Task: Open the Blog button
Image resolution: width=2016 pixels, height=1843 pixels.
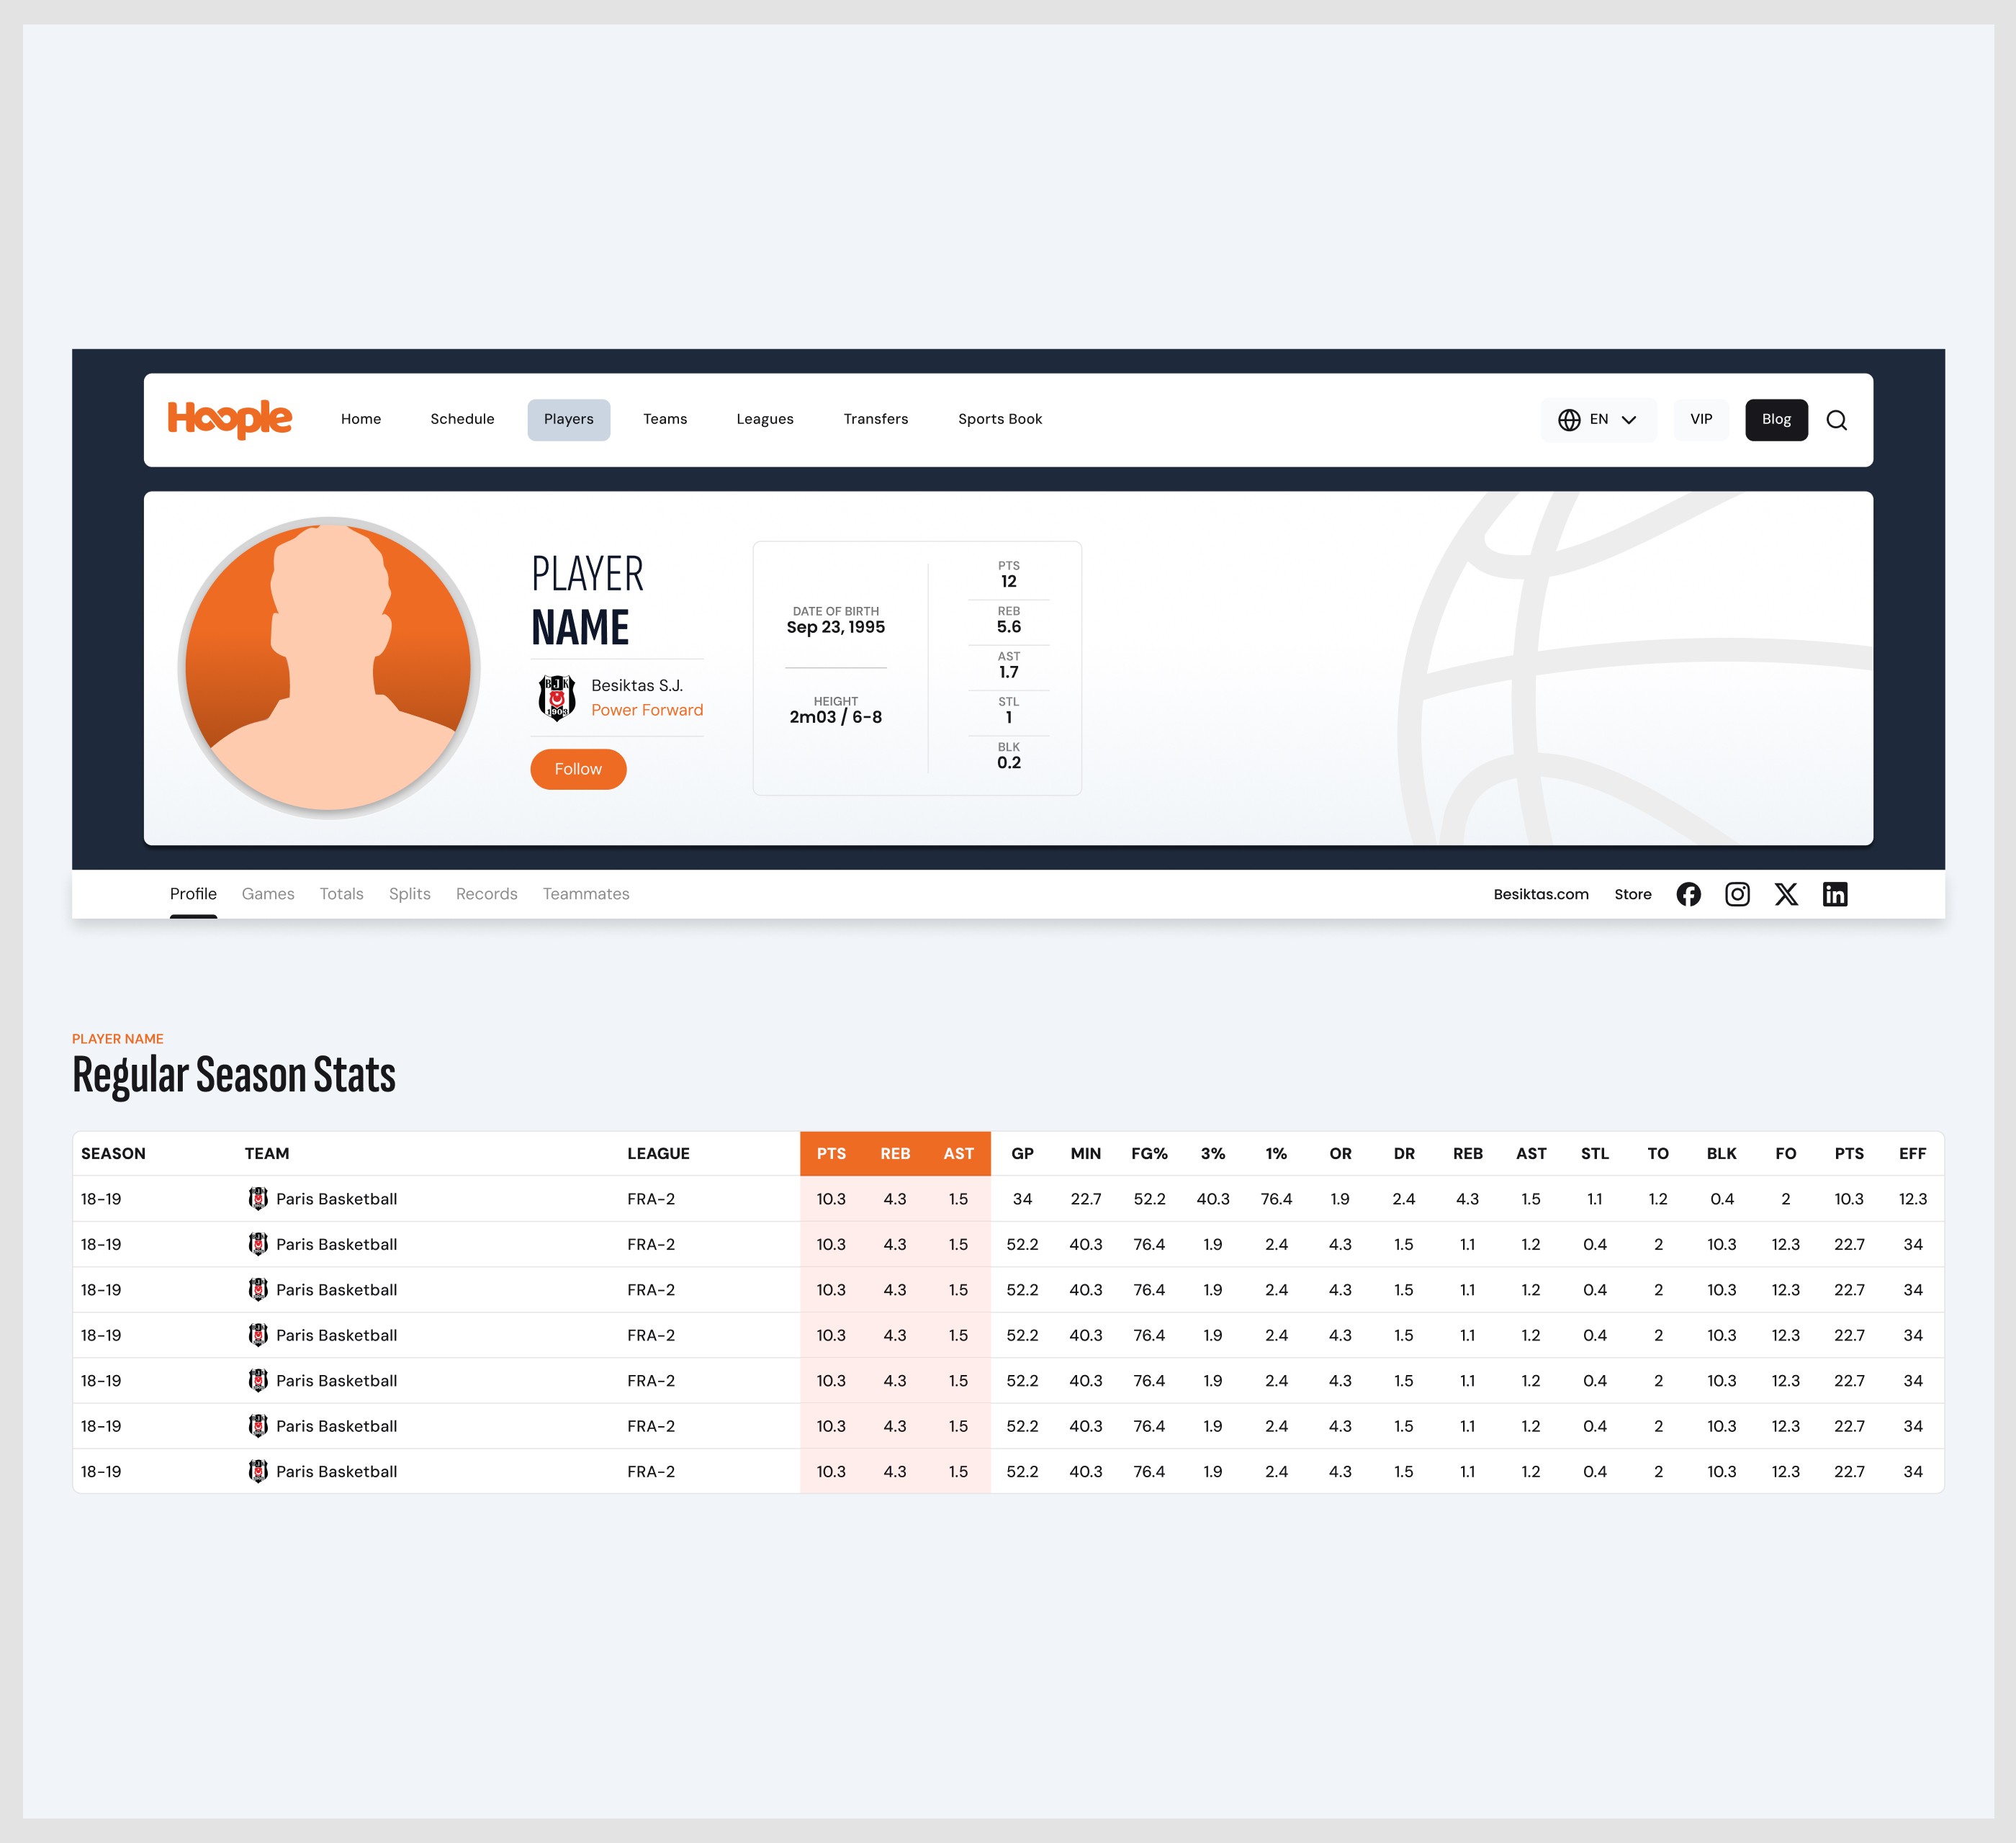Action: (x=1776, y=419)
